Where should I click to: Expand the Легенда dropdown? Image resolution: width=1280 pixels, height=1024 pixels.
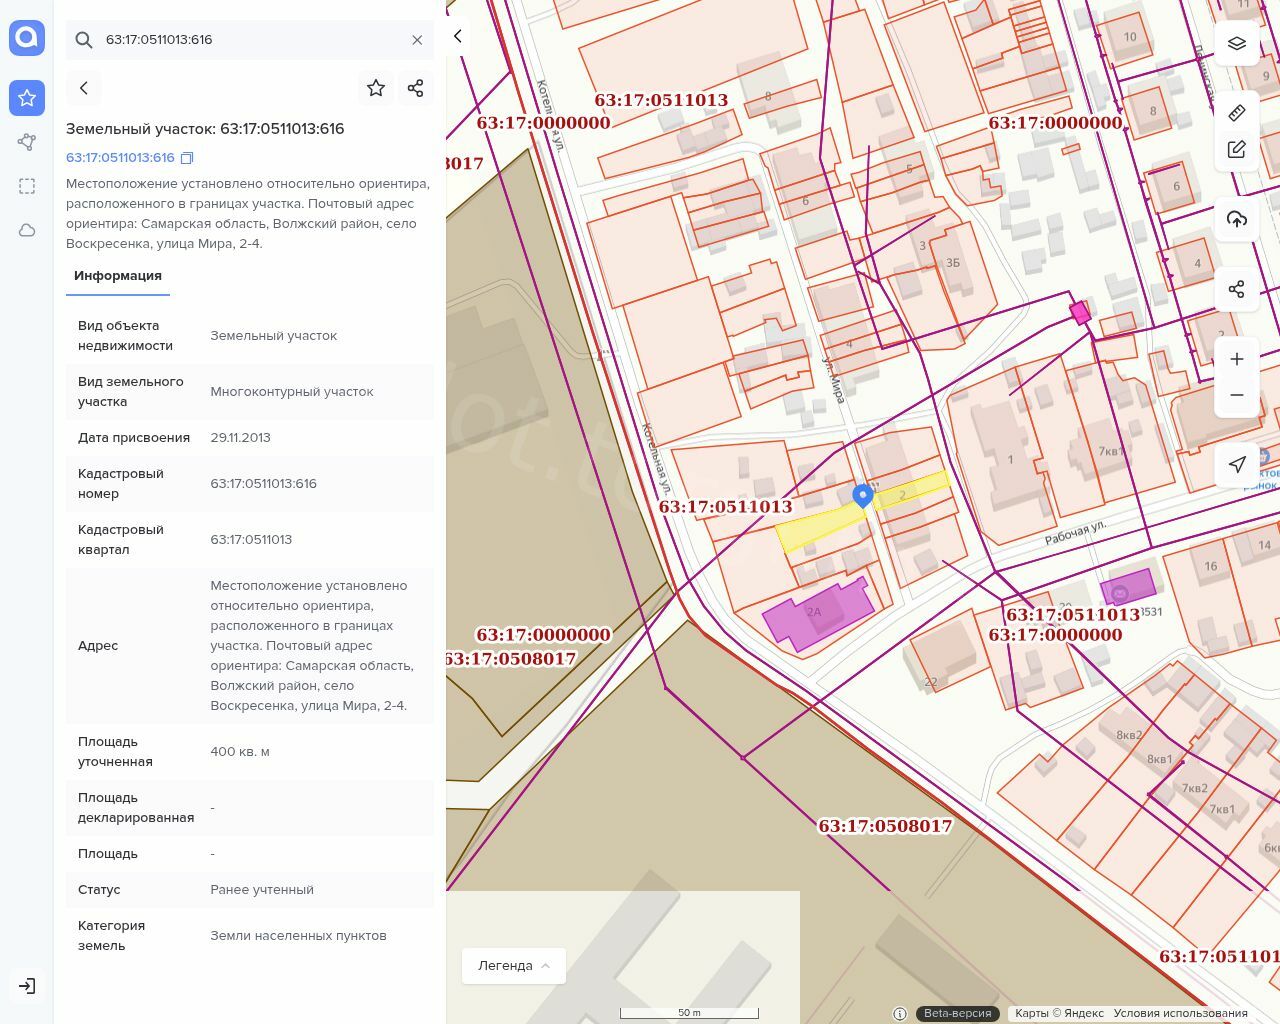514,965
